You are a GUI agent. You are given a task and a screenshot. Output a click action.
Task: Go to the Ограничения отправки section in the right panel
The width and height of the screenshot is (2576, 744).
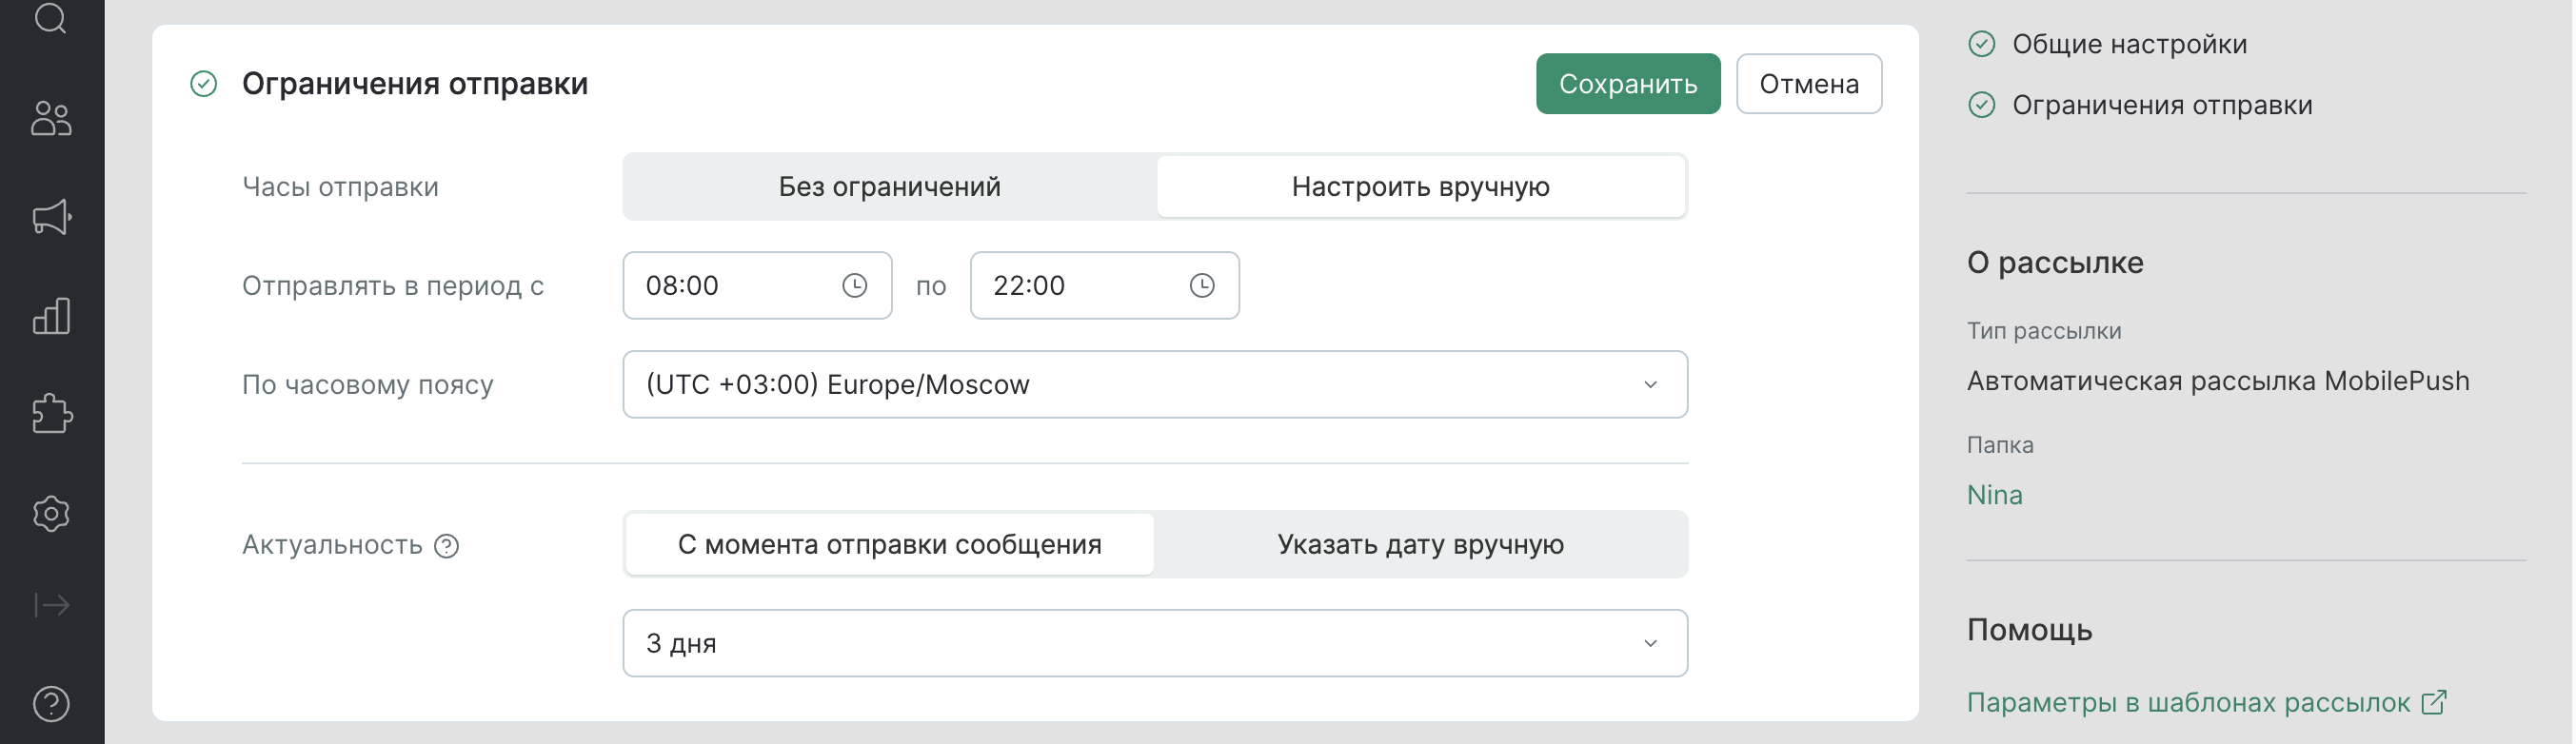2162,105
